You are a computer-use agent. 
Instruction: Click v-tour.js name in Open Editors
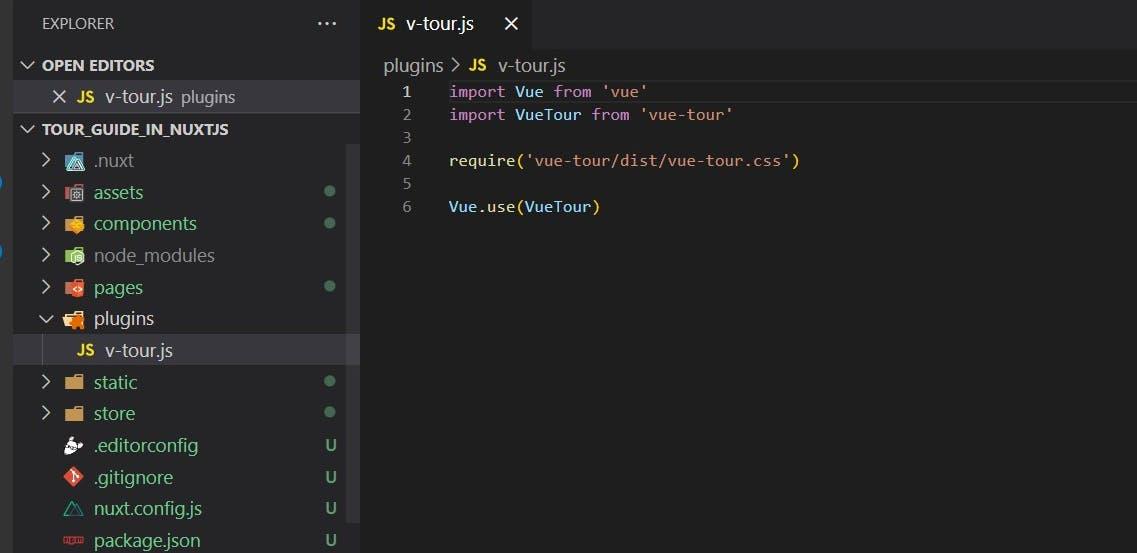click(139, 97)
